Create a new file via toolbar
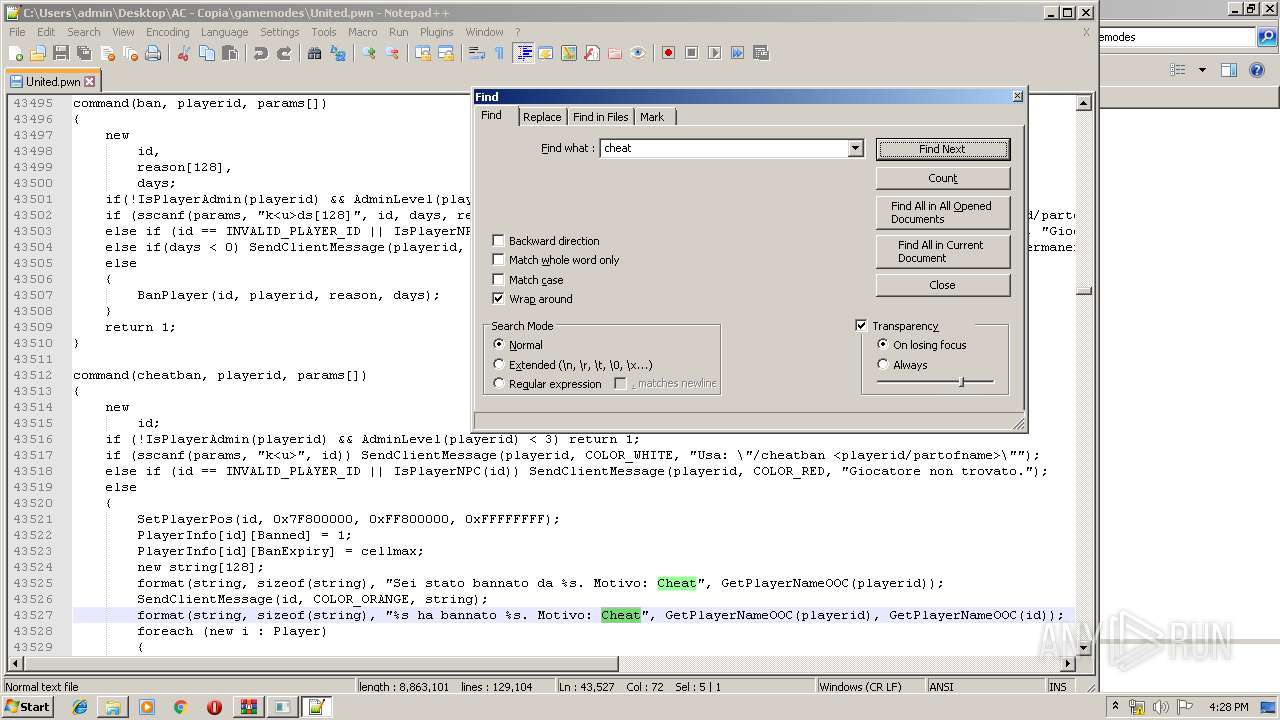Screen dimensions: 1280x720 (x=16, y=53)
